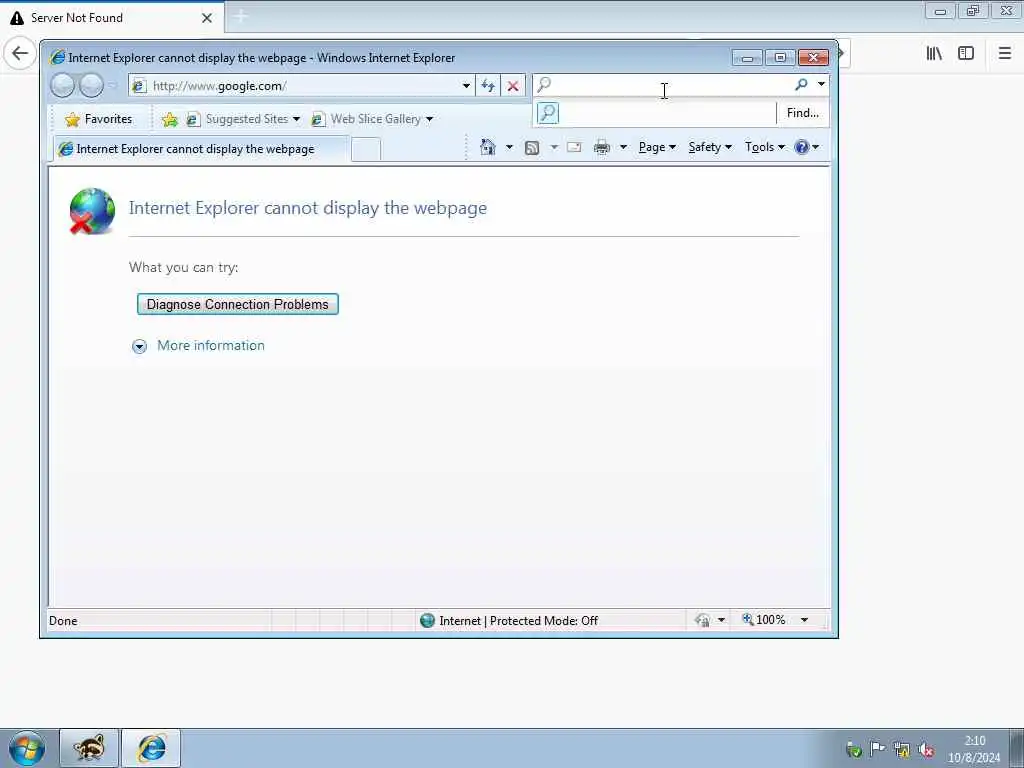Open a new blank IE tab
The width and height of the screenshot is (1024, 768).
tap(366, 150)
